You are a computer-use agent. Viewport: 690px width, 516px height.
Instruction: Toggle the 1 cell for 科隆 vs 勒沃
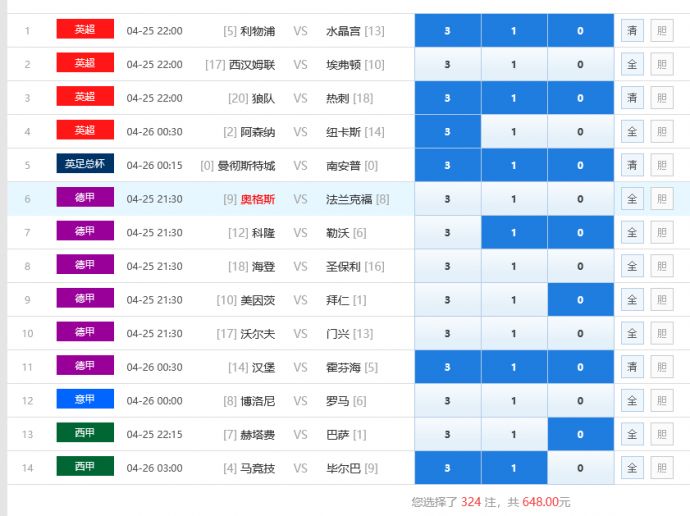pos(514,233)
